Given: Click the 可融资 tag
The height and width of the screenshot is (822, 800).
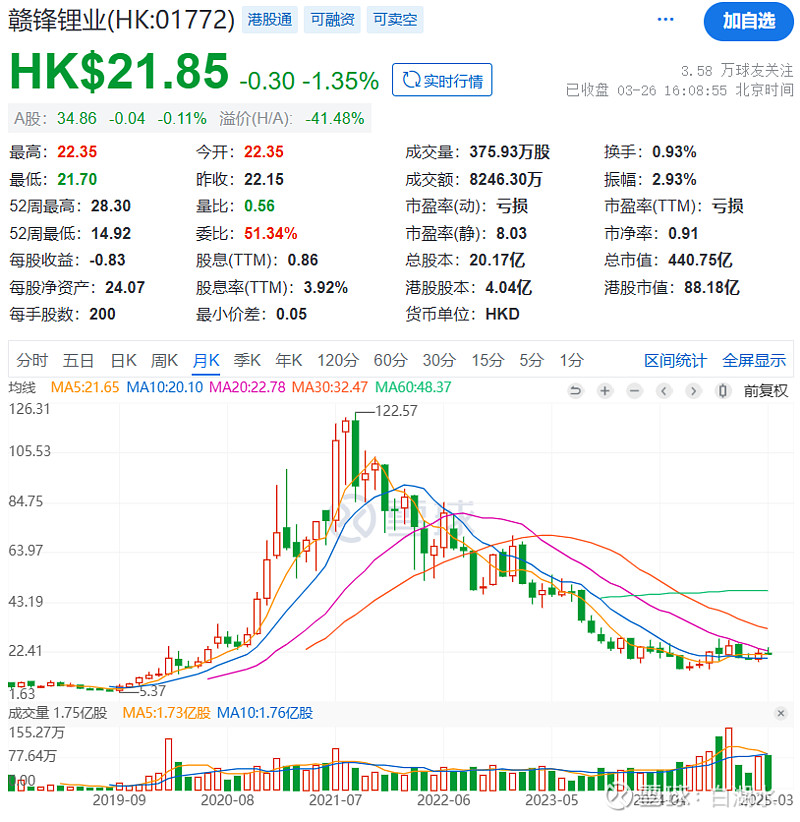Looking at the screenshot, I should 332,20.
